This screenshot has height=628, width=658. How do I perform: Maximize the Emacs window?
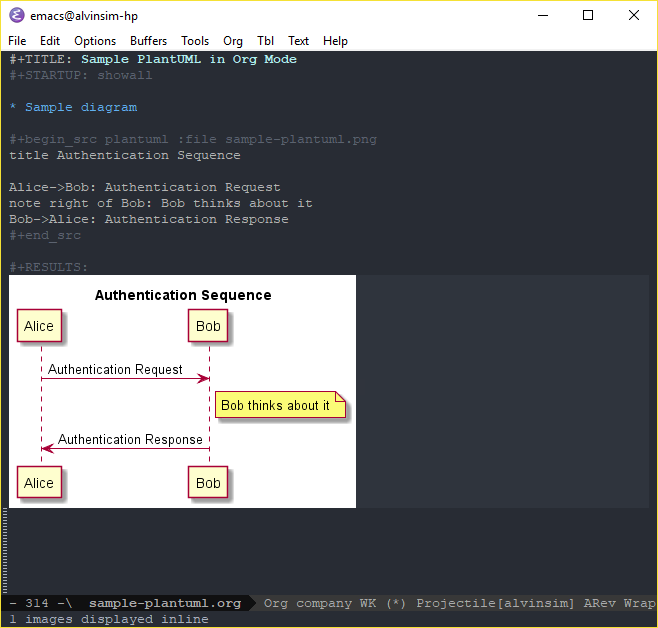point(588,15)
